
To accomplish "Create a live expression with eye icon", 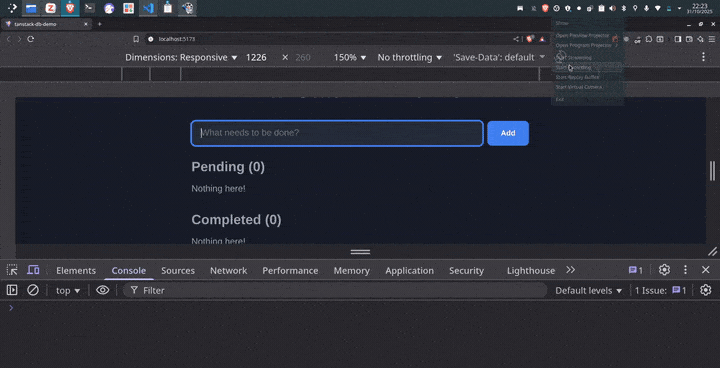I will tap(102, 290).
